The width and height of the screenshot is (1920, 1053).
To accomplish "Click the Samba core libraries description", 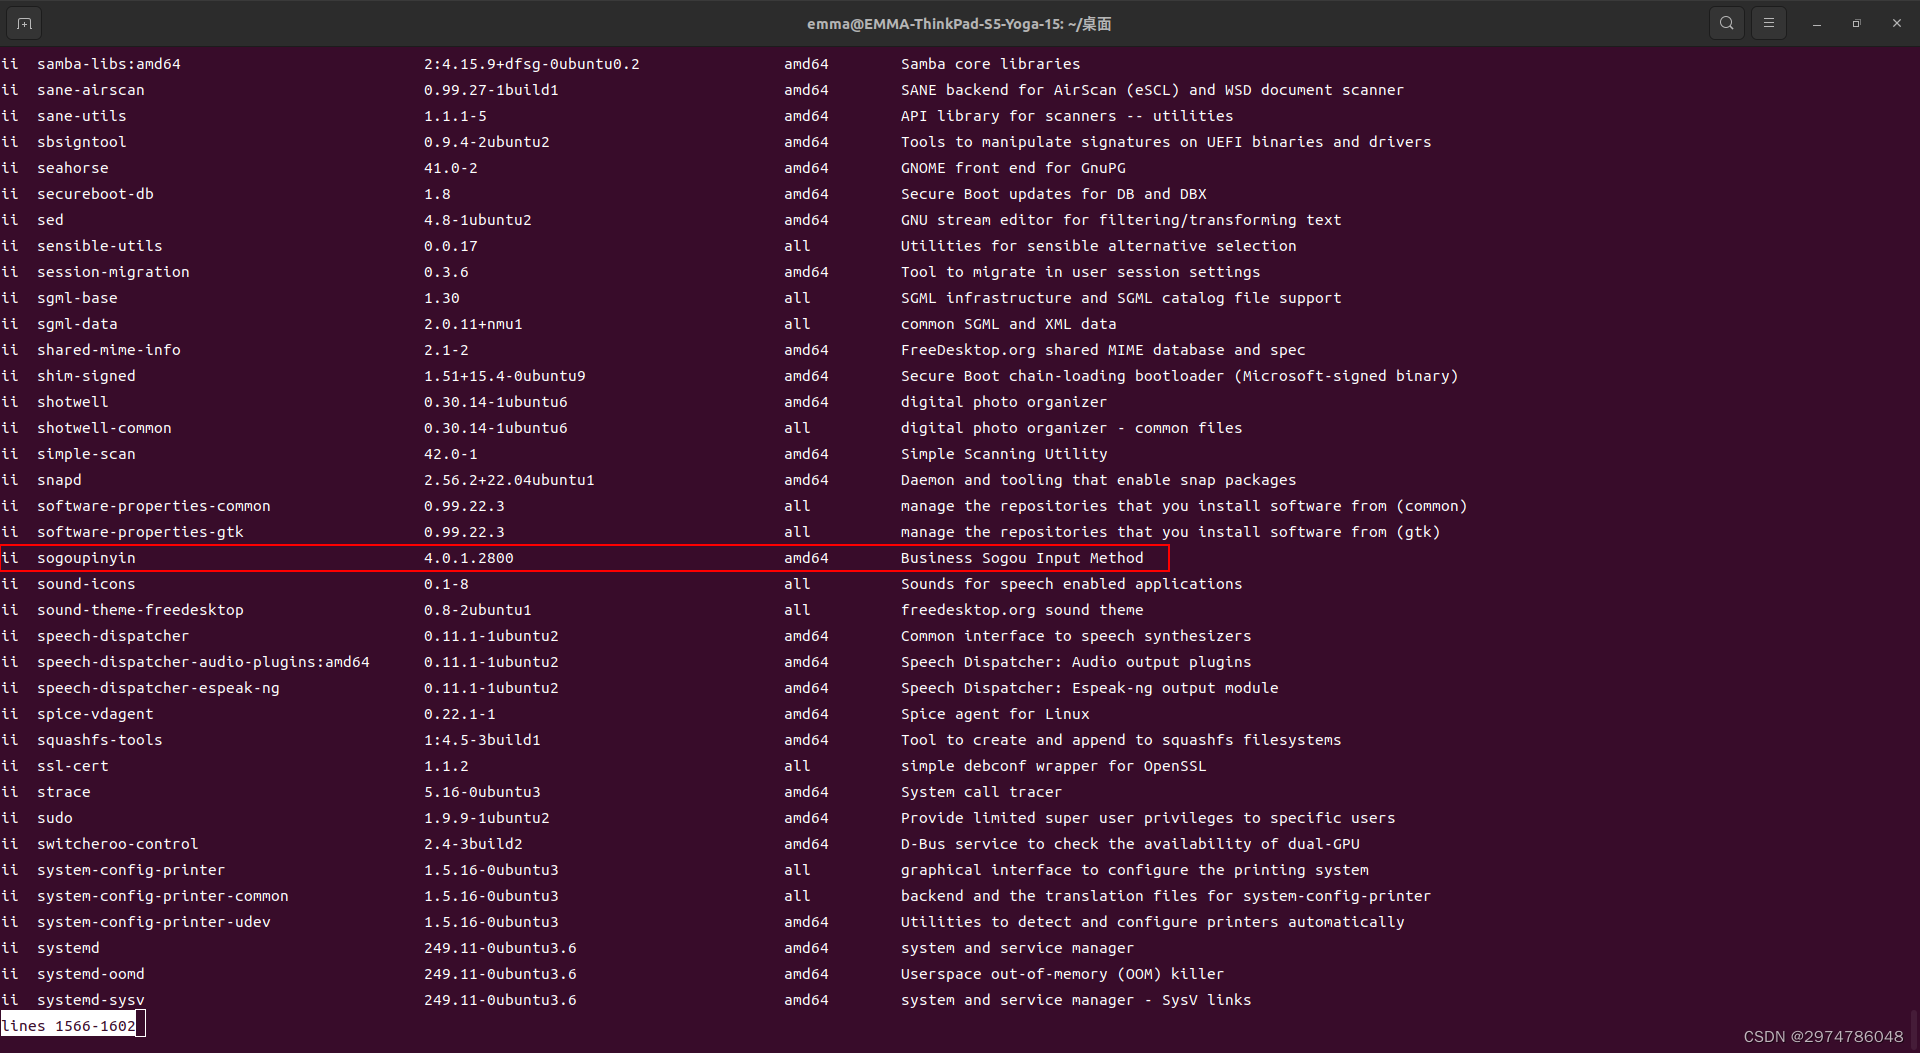I will point(990,64).
